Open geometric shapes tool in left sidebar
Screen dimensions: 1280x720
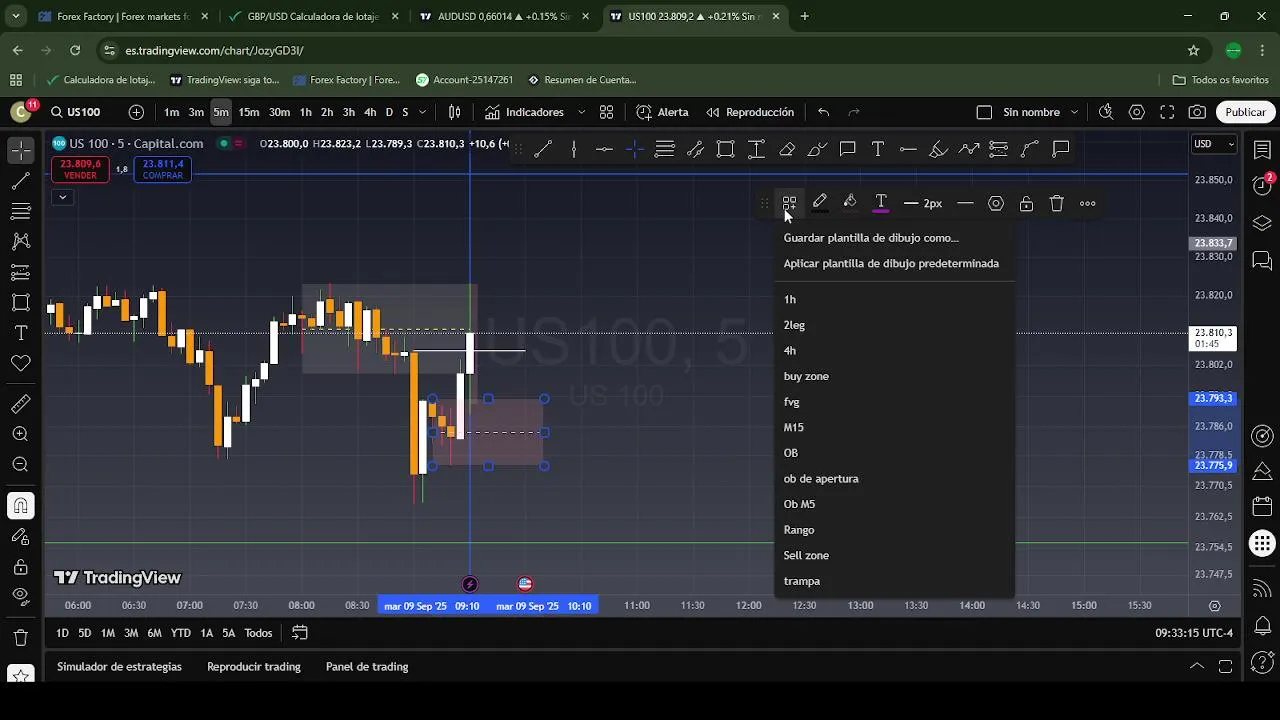[20, 302]
